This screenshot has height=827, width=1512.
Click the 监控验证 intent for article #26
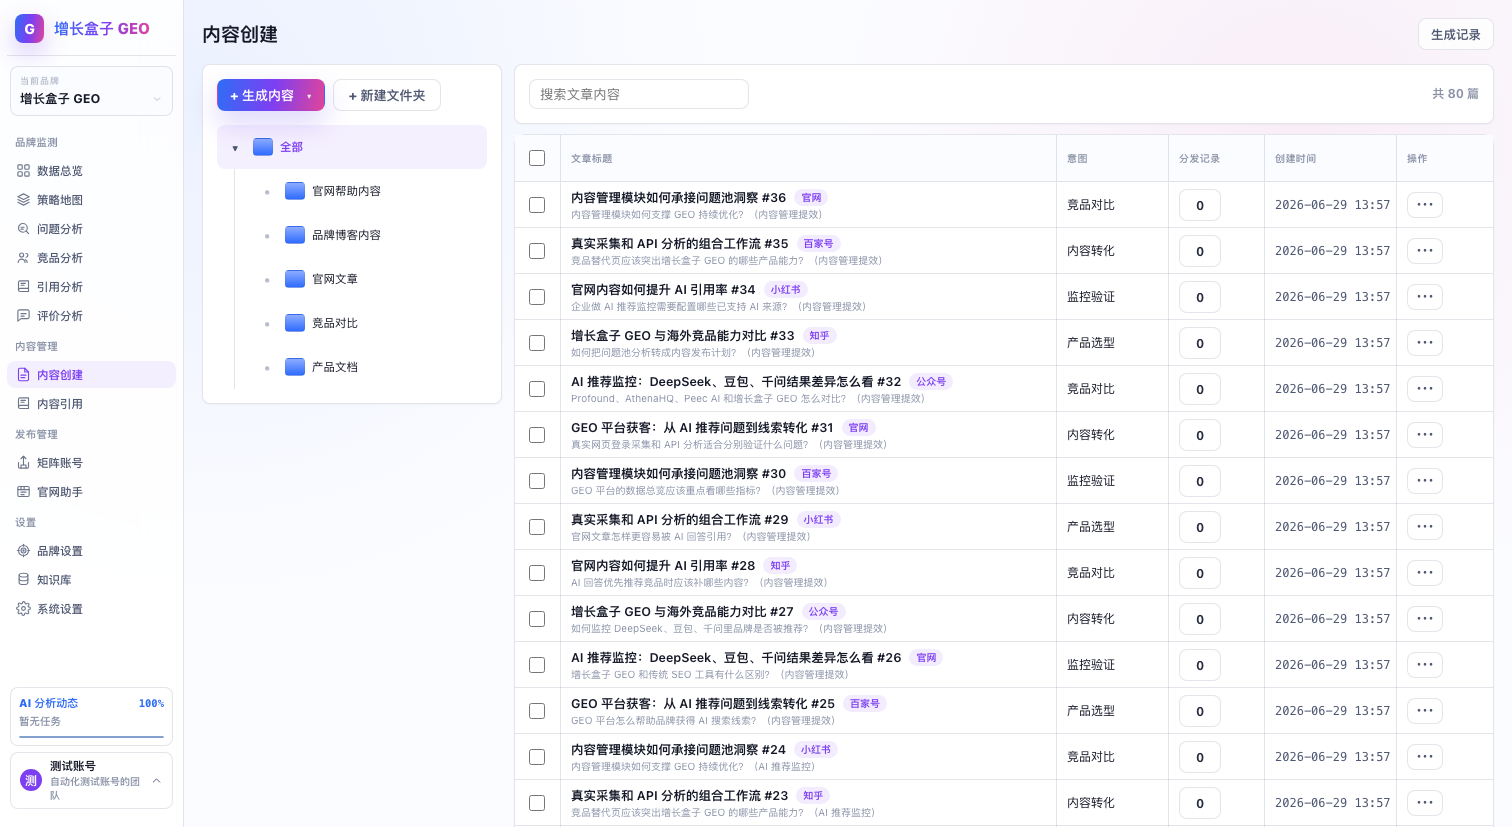[x=1091, y=665]
